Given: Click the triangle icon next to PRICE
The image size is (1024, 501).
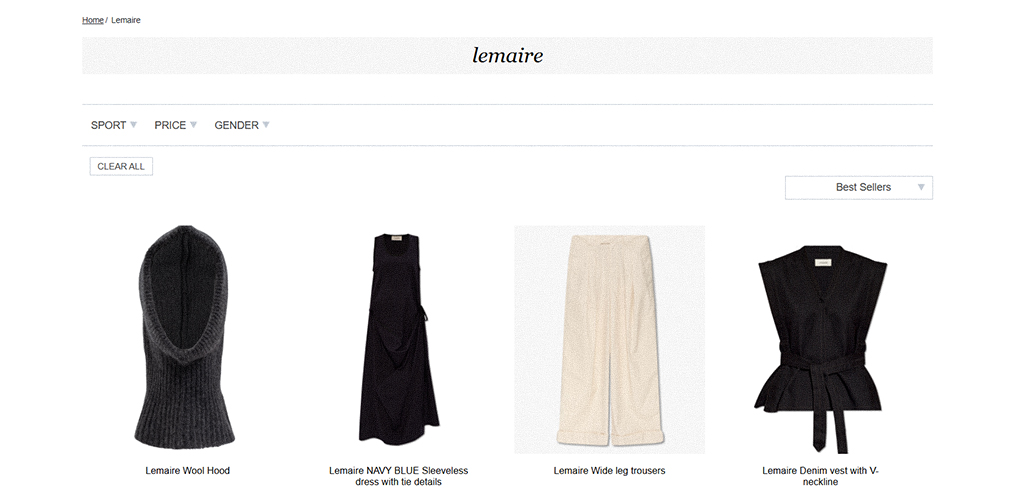Looking at the screenshot, I should point(194,125).
